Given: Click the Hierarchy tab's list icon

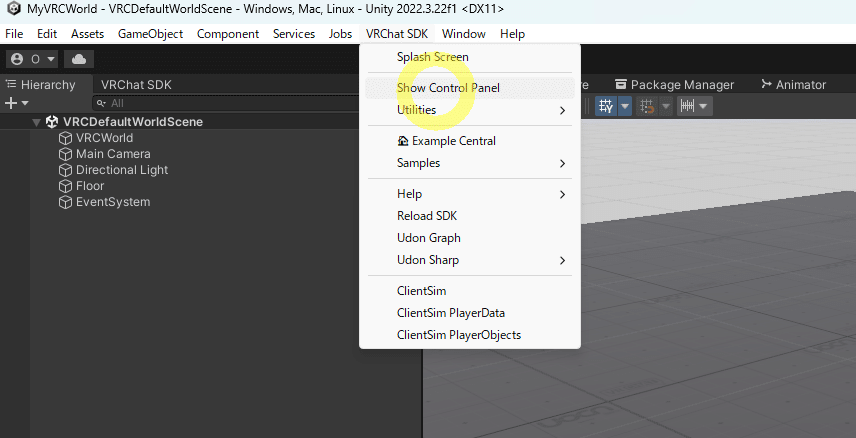Looking at the screenshot, I should 11,85.
